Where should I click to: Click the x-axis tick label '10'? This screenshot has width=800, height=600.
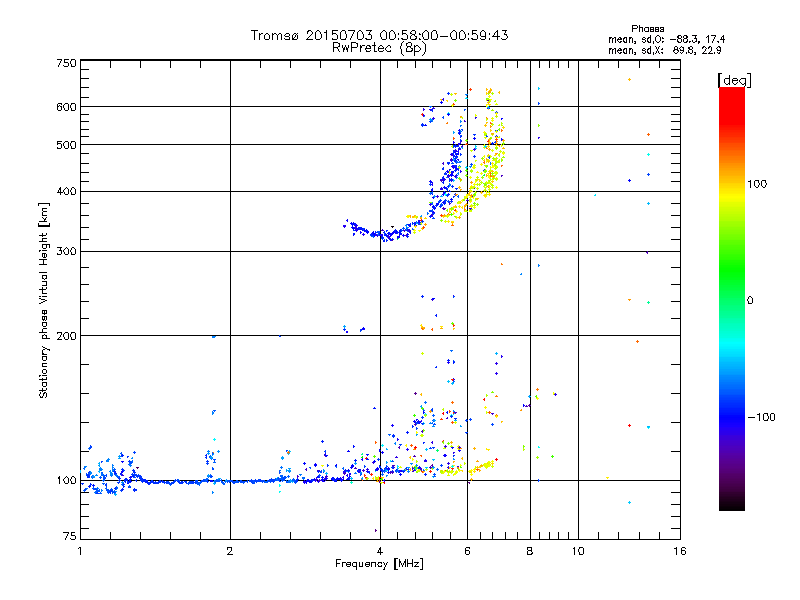pyautogui.click(x=578, y=551)
